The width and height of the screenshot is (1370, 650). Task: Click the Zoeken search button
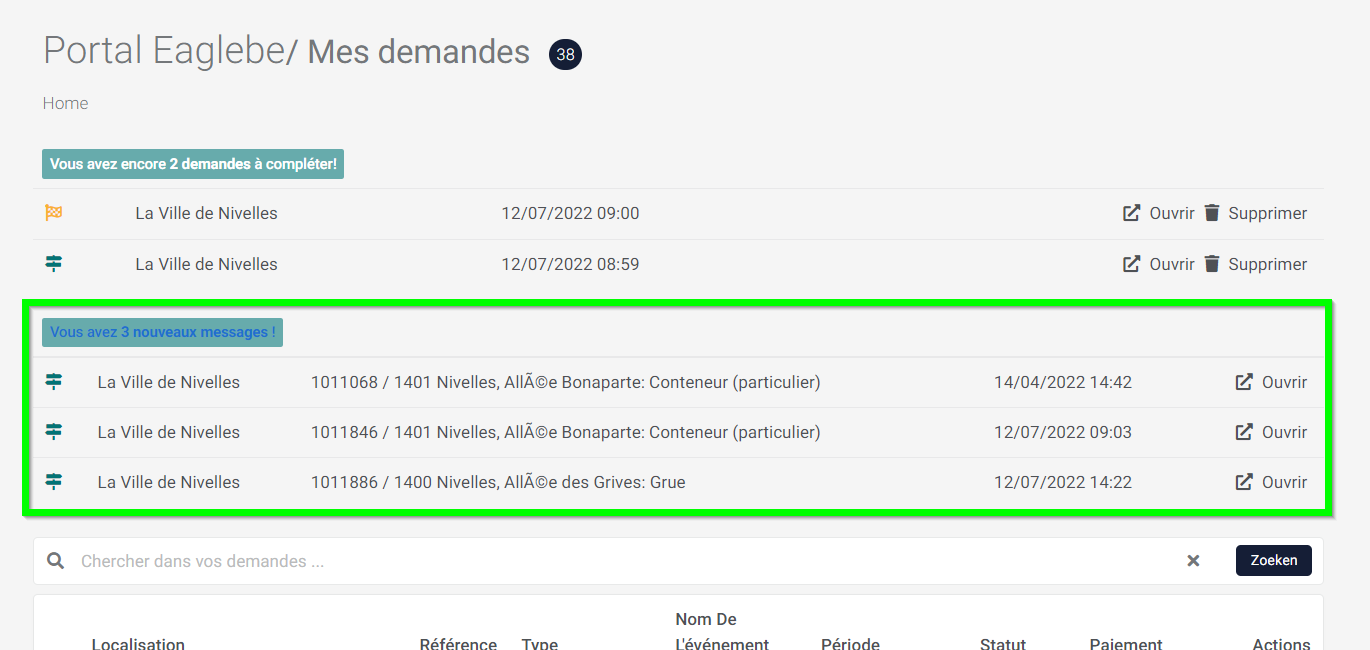click(x=1274, y=561)
